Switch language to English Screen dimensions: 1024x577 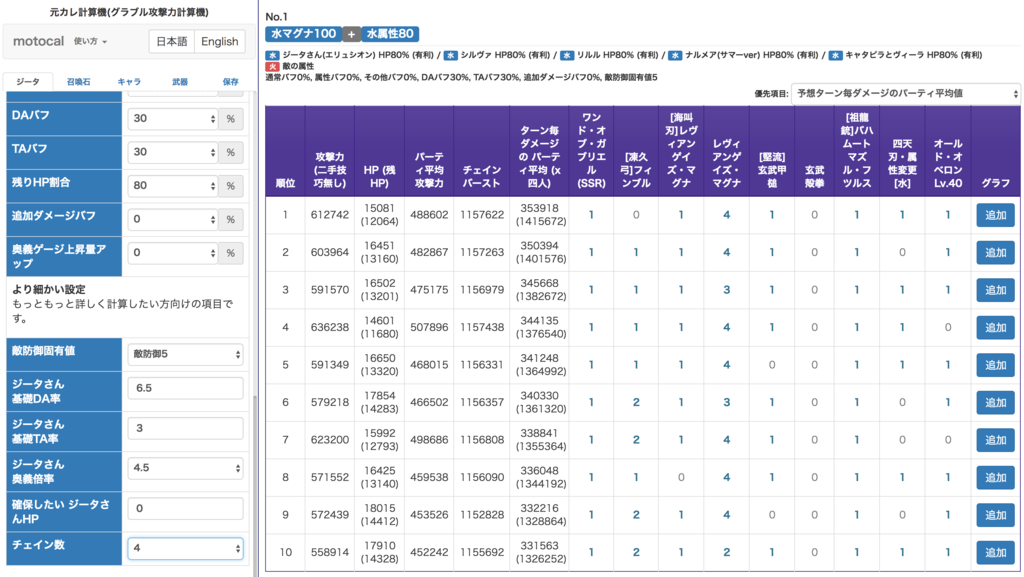coord(219,41)
